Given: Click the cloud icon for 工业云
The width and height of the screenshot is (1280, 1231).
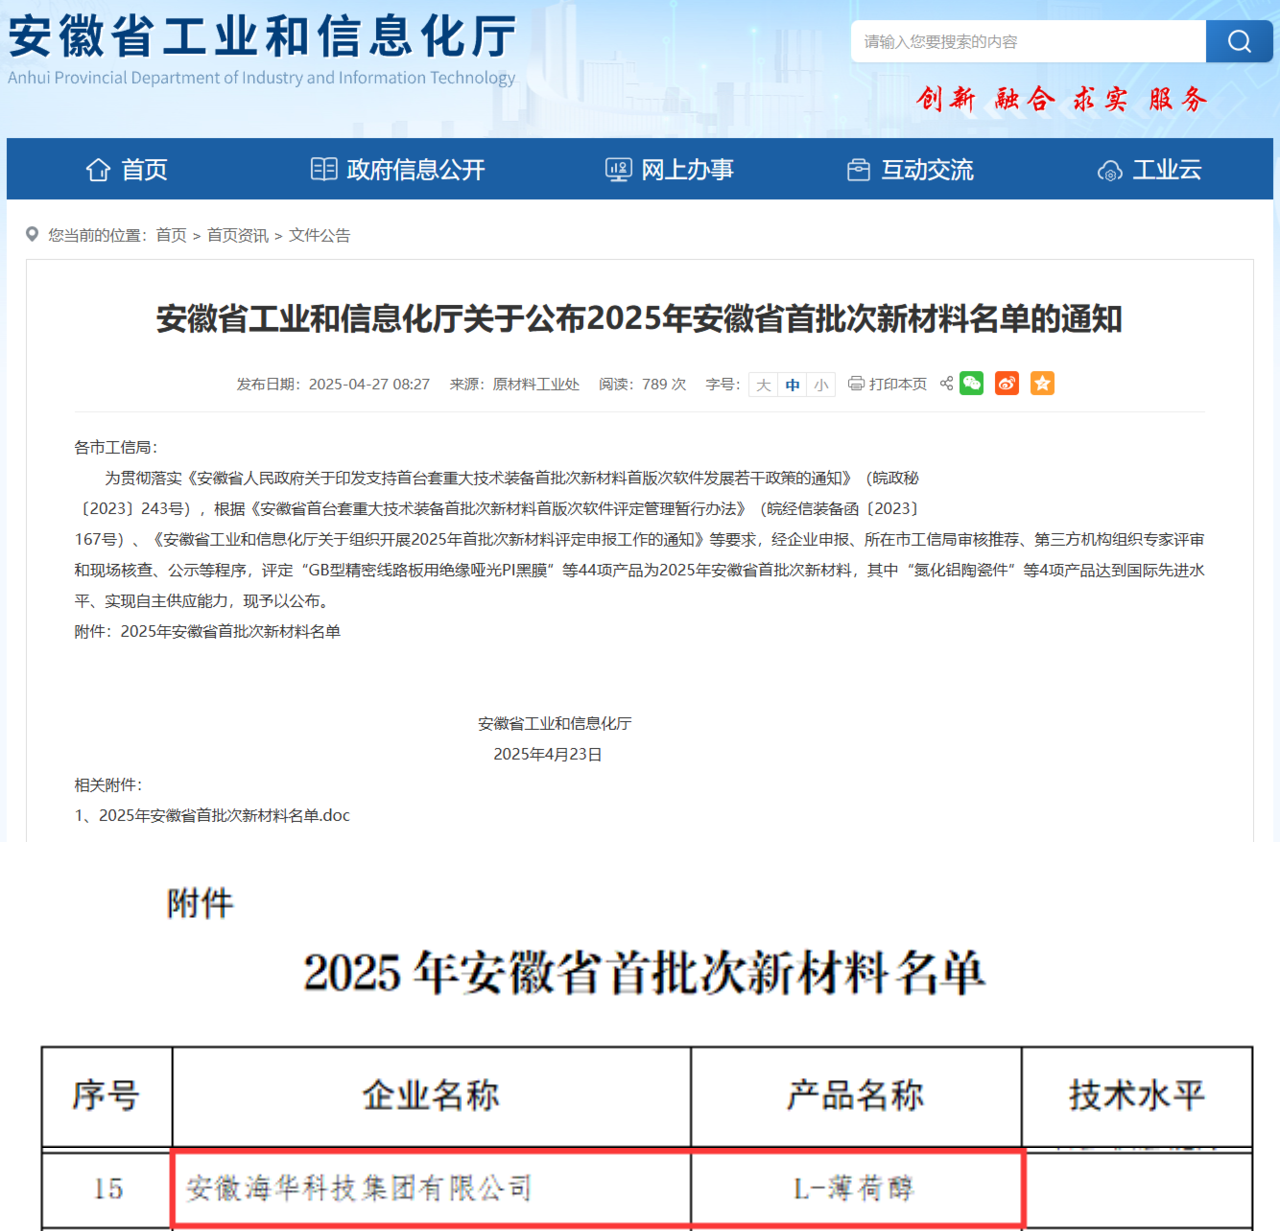Looking at the screenshot, I should (1110, 171).
